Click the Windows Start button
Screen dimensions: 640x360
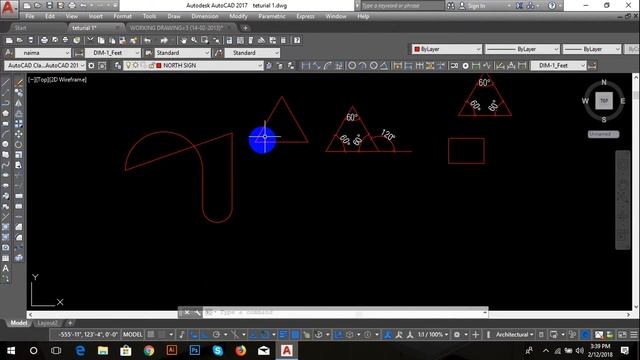click(11, 350)
